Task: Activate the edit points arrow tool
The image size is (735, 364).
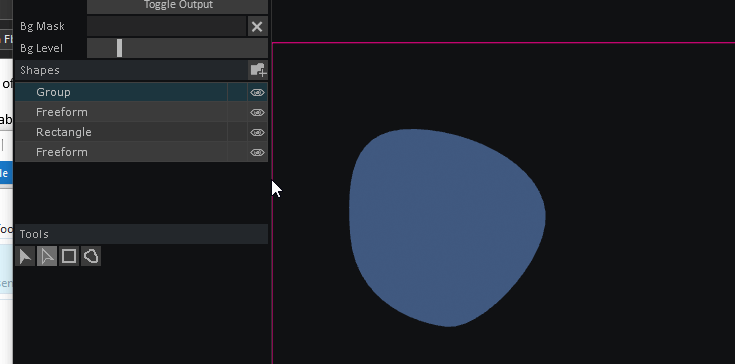Action: (47, 256)
